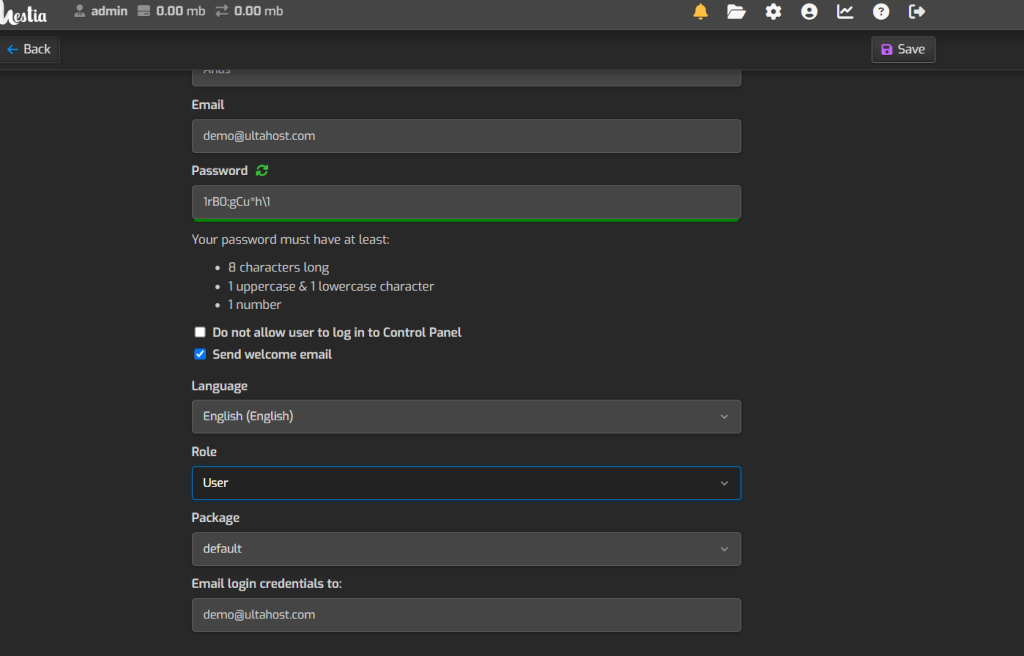Click the disk usage 0.00 mb value
Viewport: 1024px width, 656px height.
coord(181,11)
